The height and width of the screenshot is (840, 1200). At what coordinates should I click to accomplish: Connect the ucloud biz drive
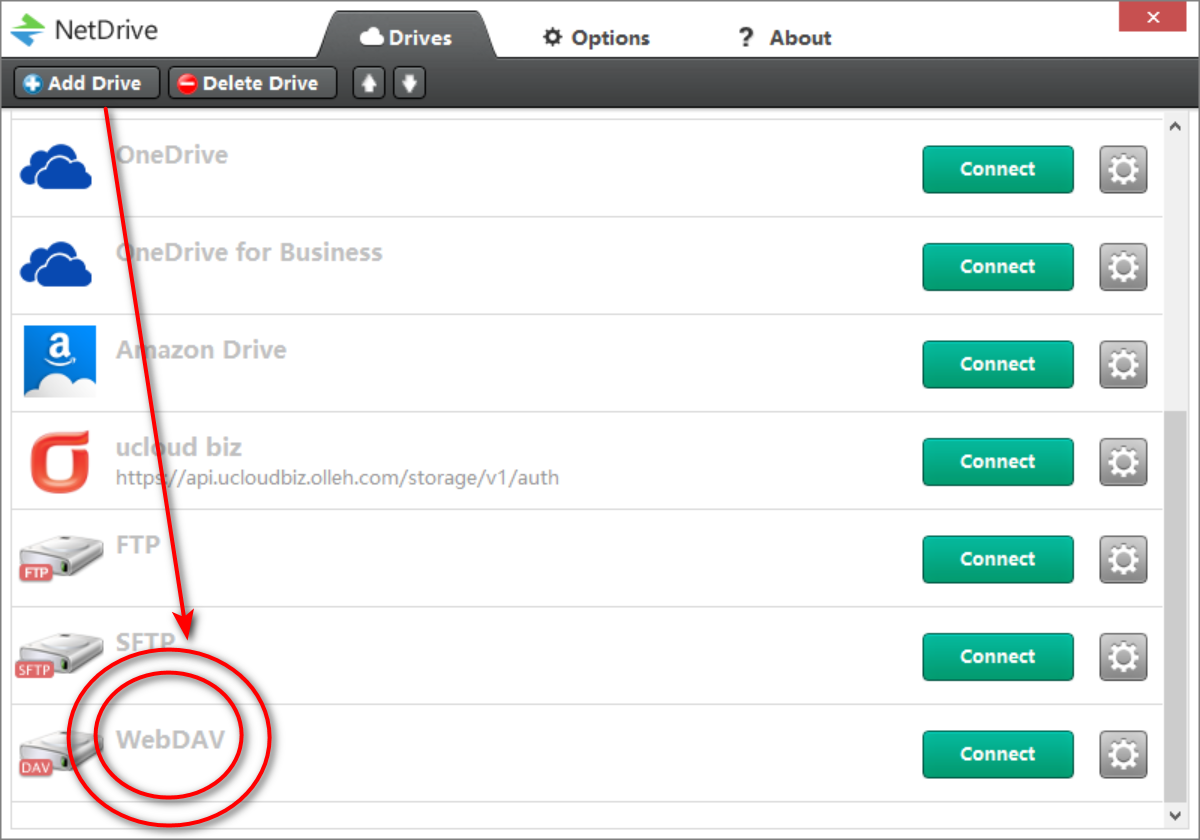tap(998, 462)
